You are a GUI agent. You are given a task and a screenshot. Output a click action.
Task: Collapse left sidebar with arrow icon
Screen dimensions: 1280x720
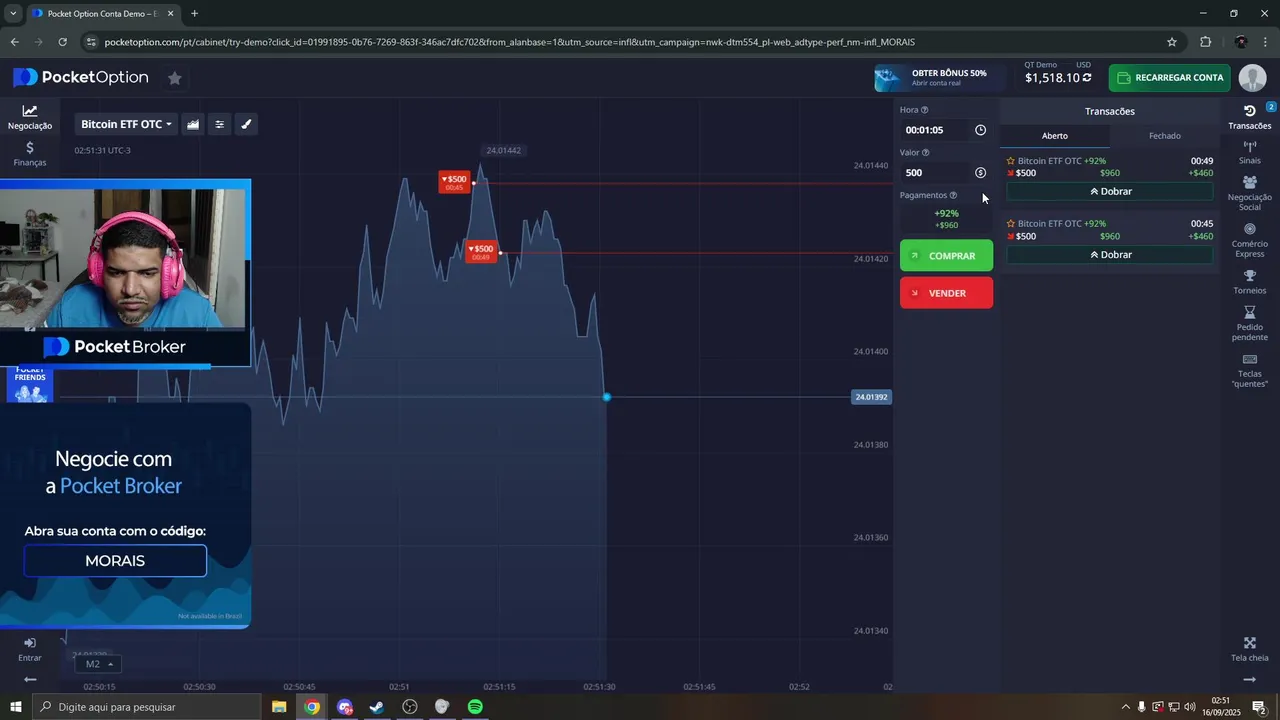30,680
